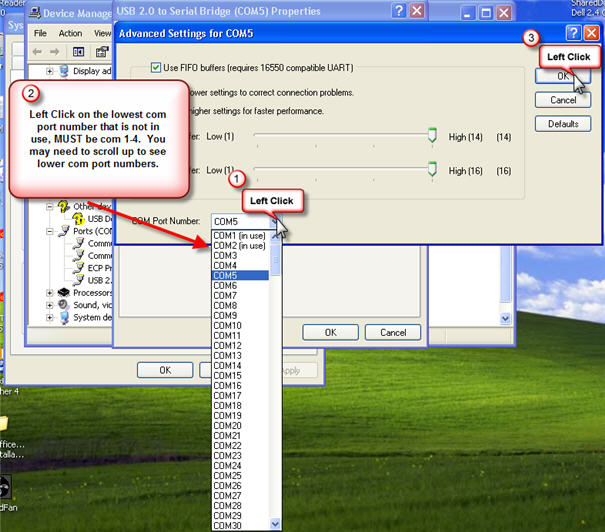Collapse the Ports (COM & LPT) node
The width and height of the screenshot is (605, 532).
tap(49, 231)
